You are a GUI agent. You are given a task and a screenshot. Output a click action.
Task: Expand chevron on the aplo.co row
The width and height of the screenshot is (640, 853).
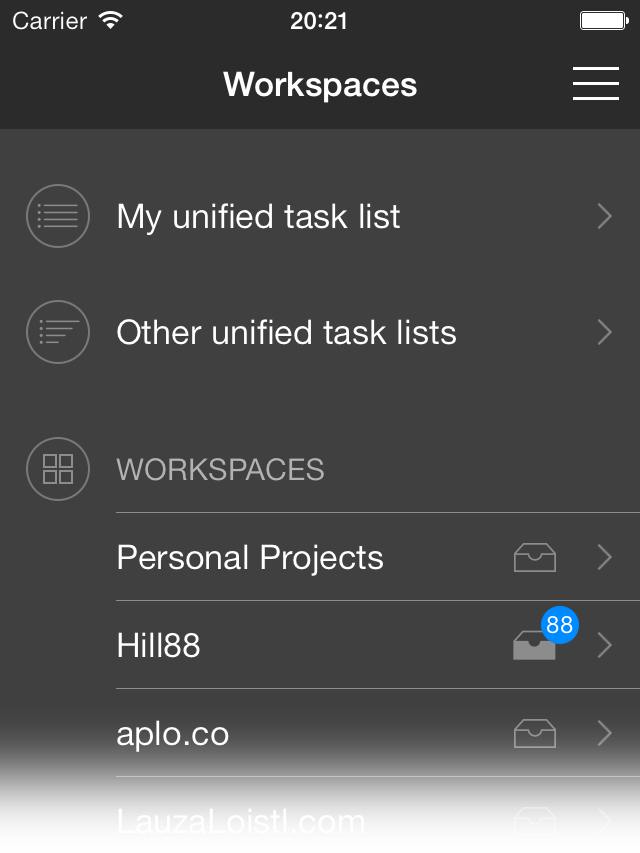click(x=604, y=734)
